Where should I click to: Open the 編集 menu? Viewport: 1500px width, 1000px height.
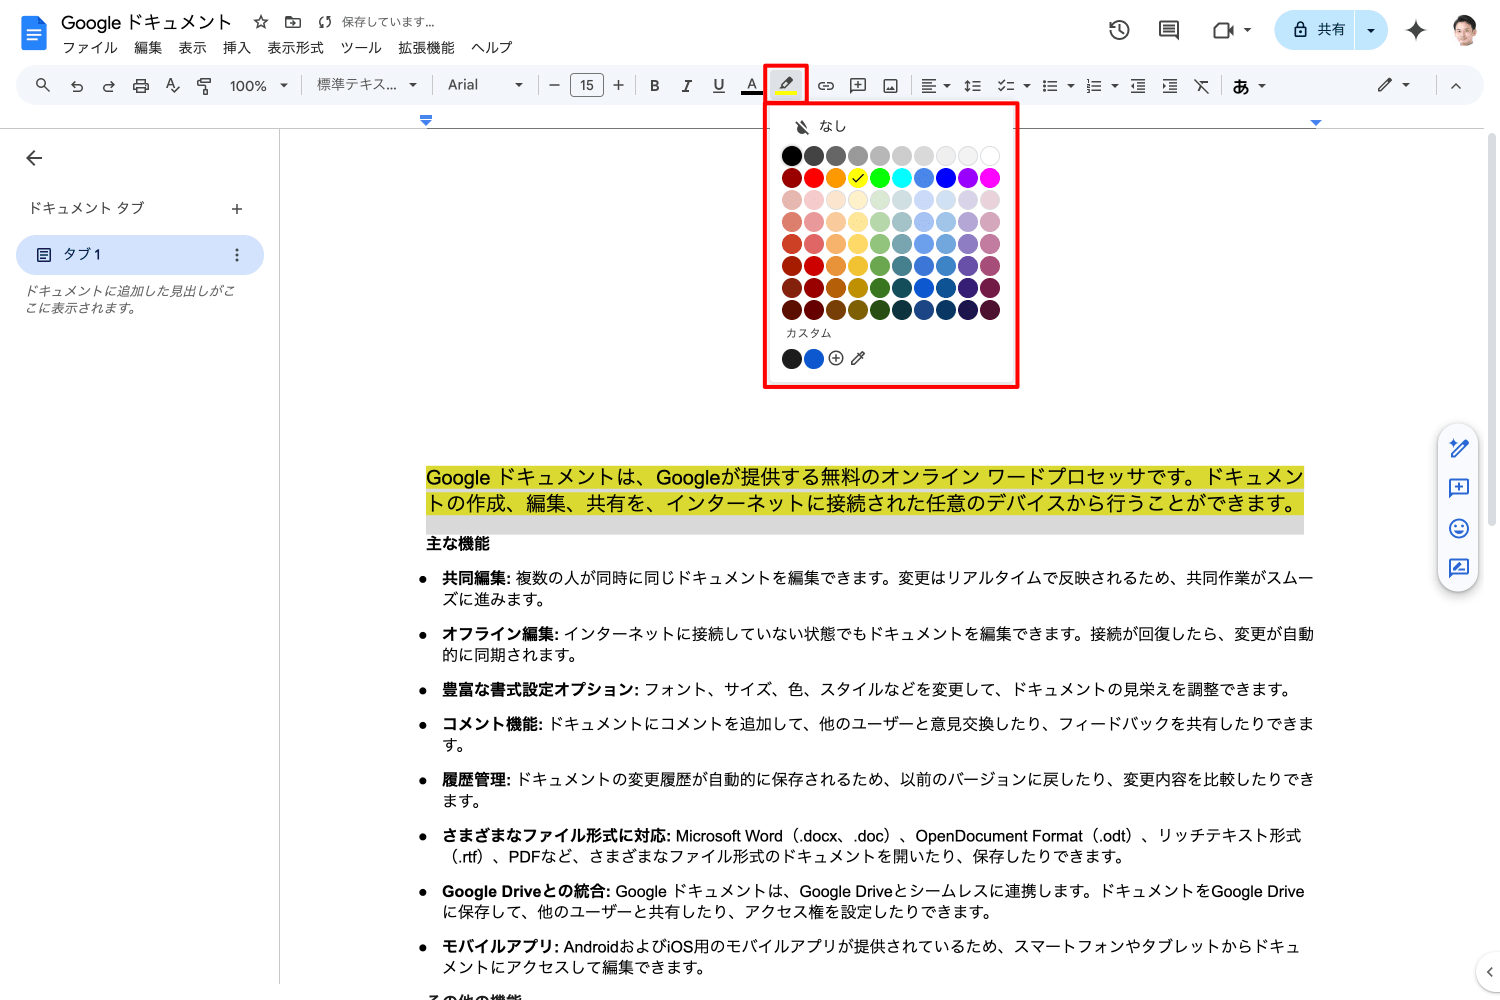pyautogui.click(x=148, y=48)
